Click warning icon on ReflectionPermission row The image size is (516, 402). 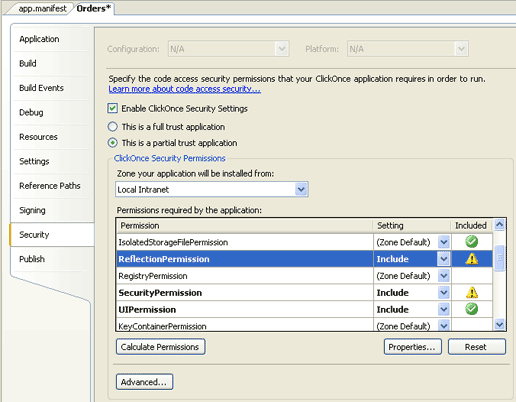pyautogui.click(x=471, y=259)
